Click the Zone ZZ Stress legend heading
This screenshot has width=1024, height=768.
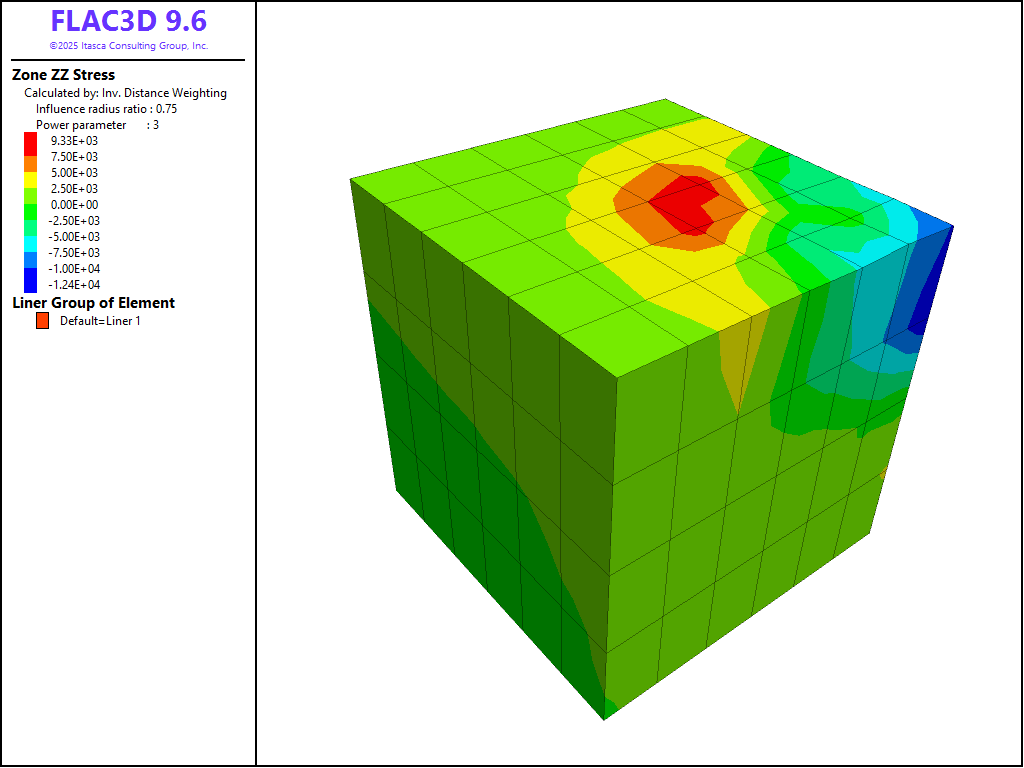63,75
